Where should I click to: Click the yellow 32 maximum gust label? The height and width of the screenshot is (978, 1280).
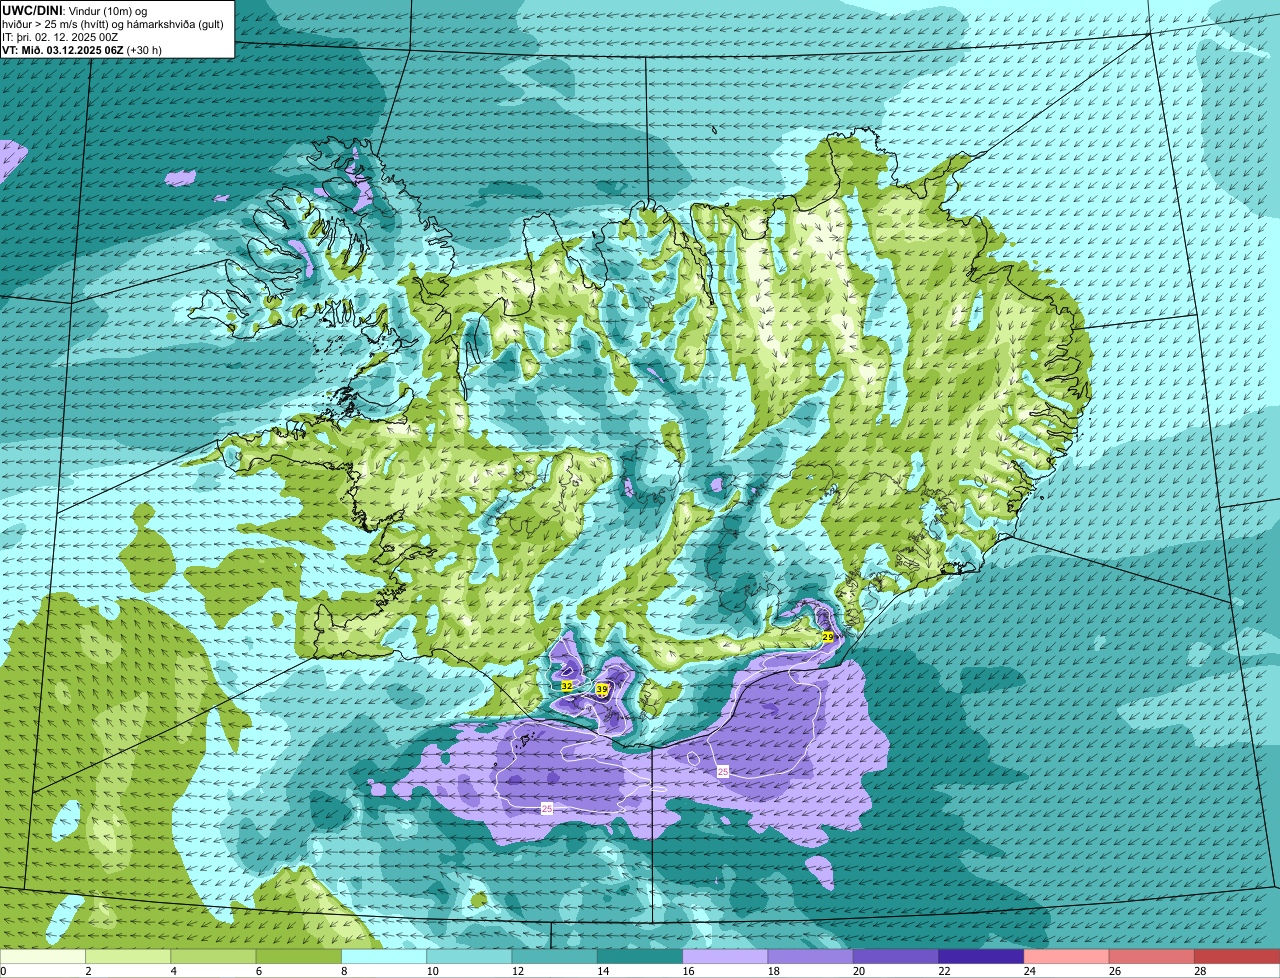pos(567,686)
